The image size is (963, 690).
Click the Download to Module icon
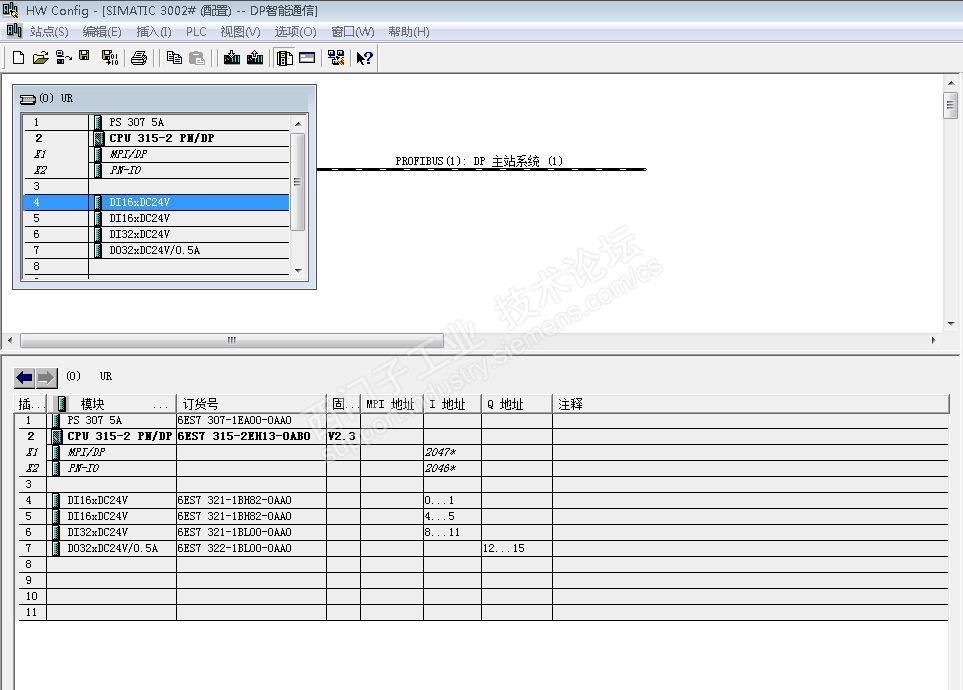click(x=232, y=58)
